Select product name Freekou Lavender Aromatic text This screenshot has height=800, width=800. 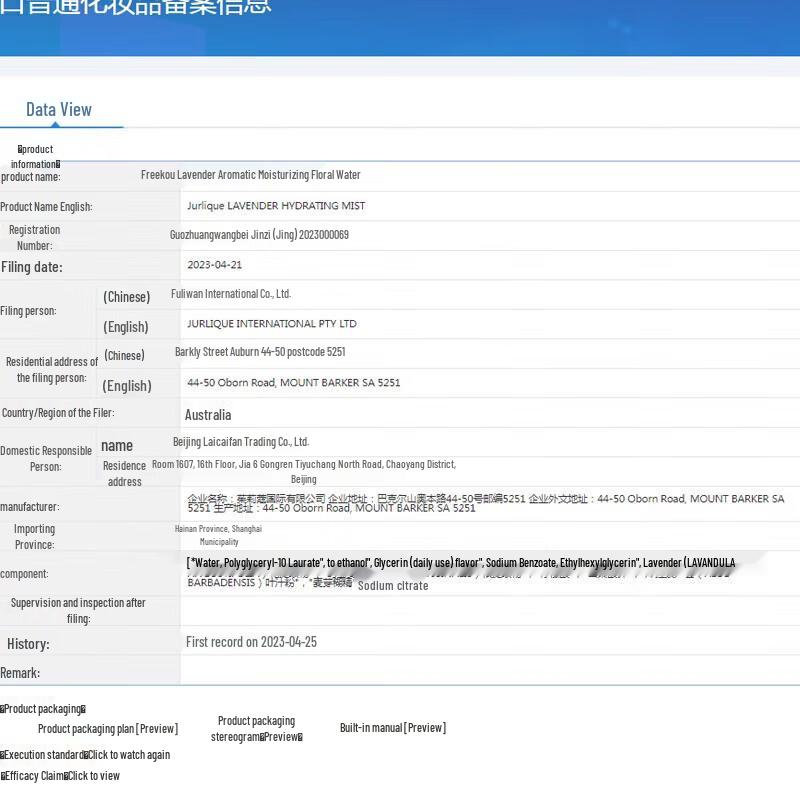pos(251,175)
